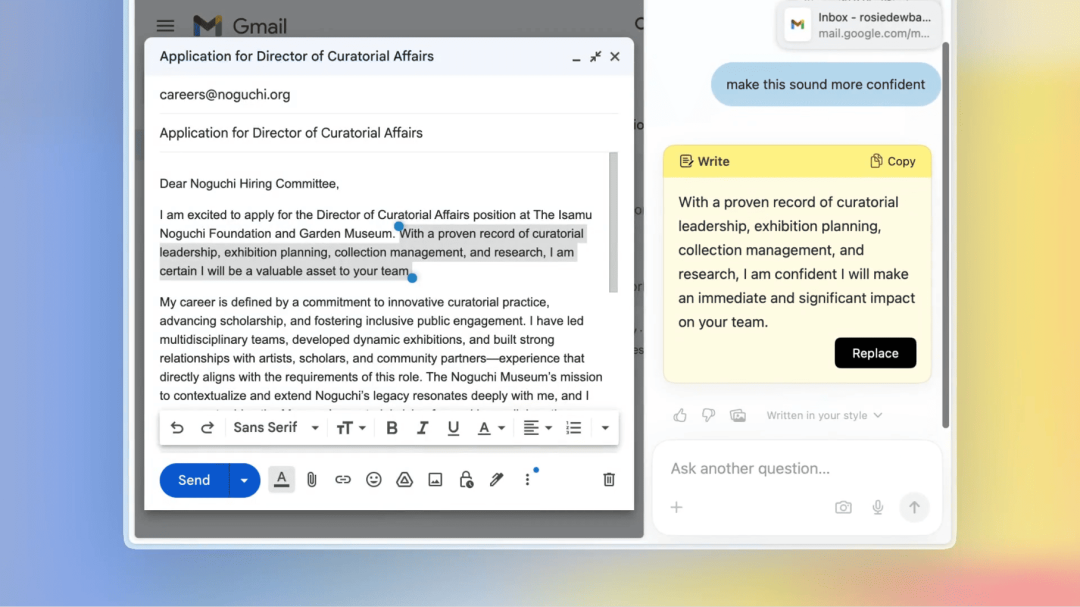This screenshot has width=1080, height=607.
Task: Click the recipient careers@noguchi.org field
Action: click(389, 94)
